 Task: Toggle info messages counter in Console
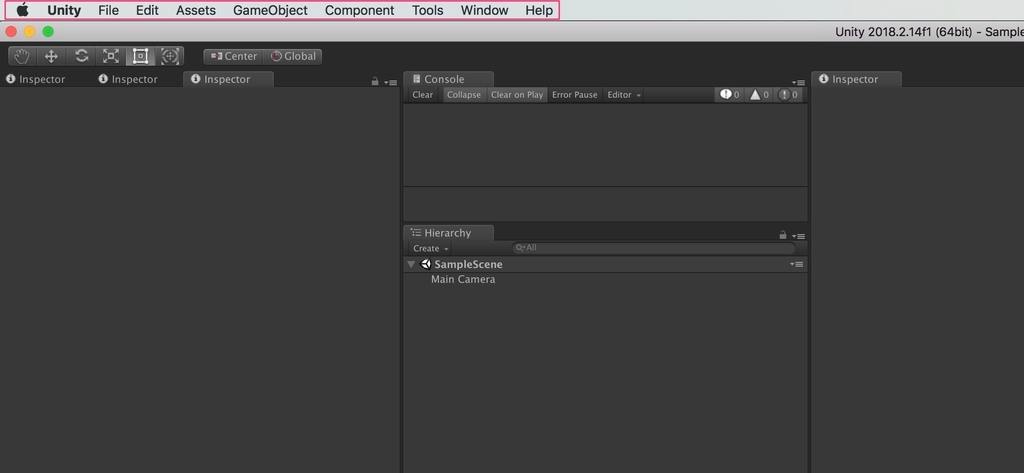click(x=729, y=95)
